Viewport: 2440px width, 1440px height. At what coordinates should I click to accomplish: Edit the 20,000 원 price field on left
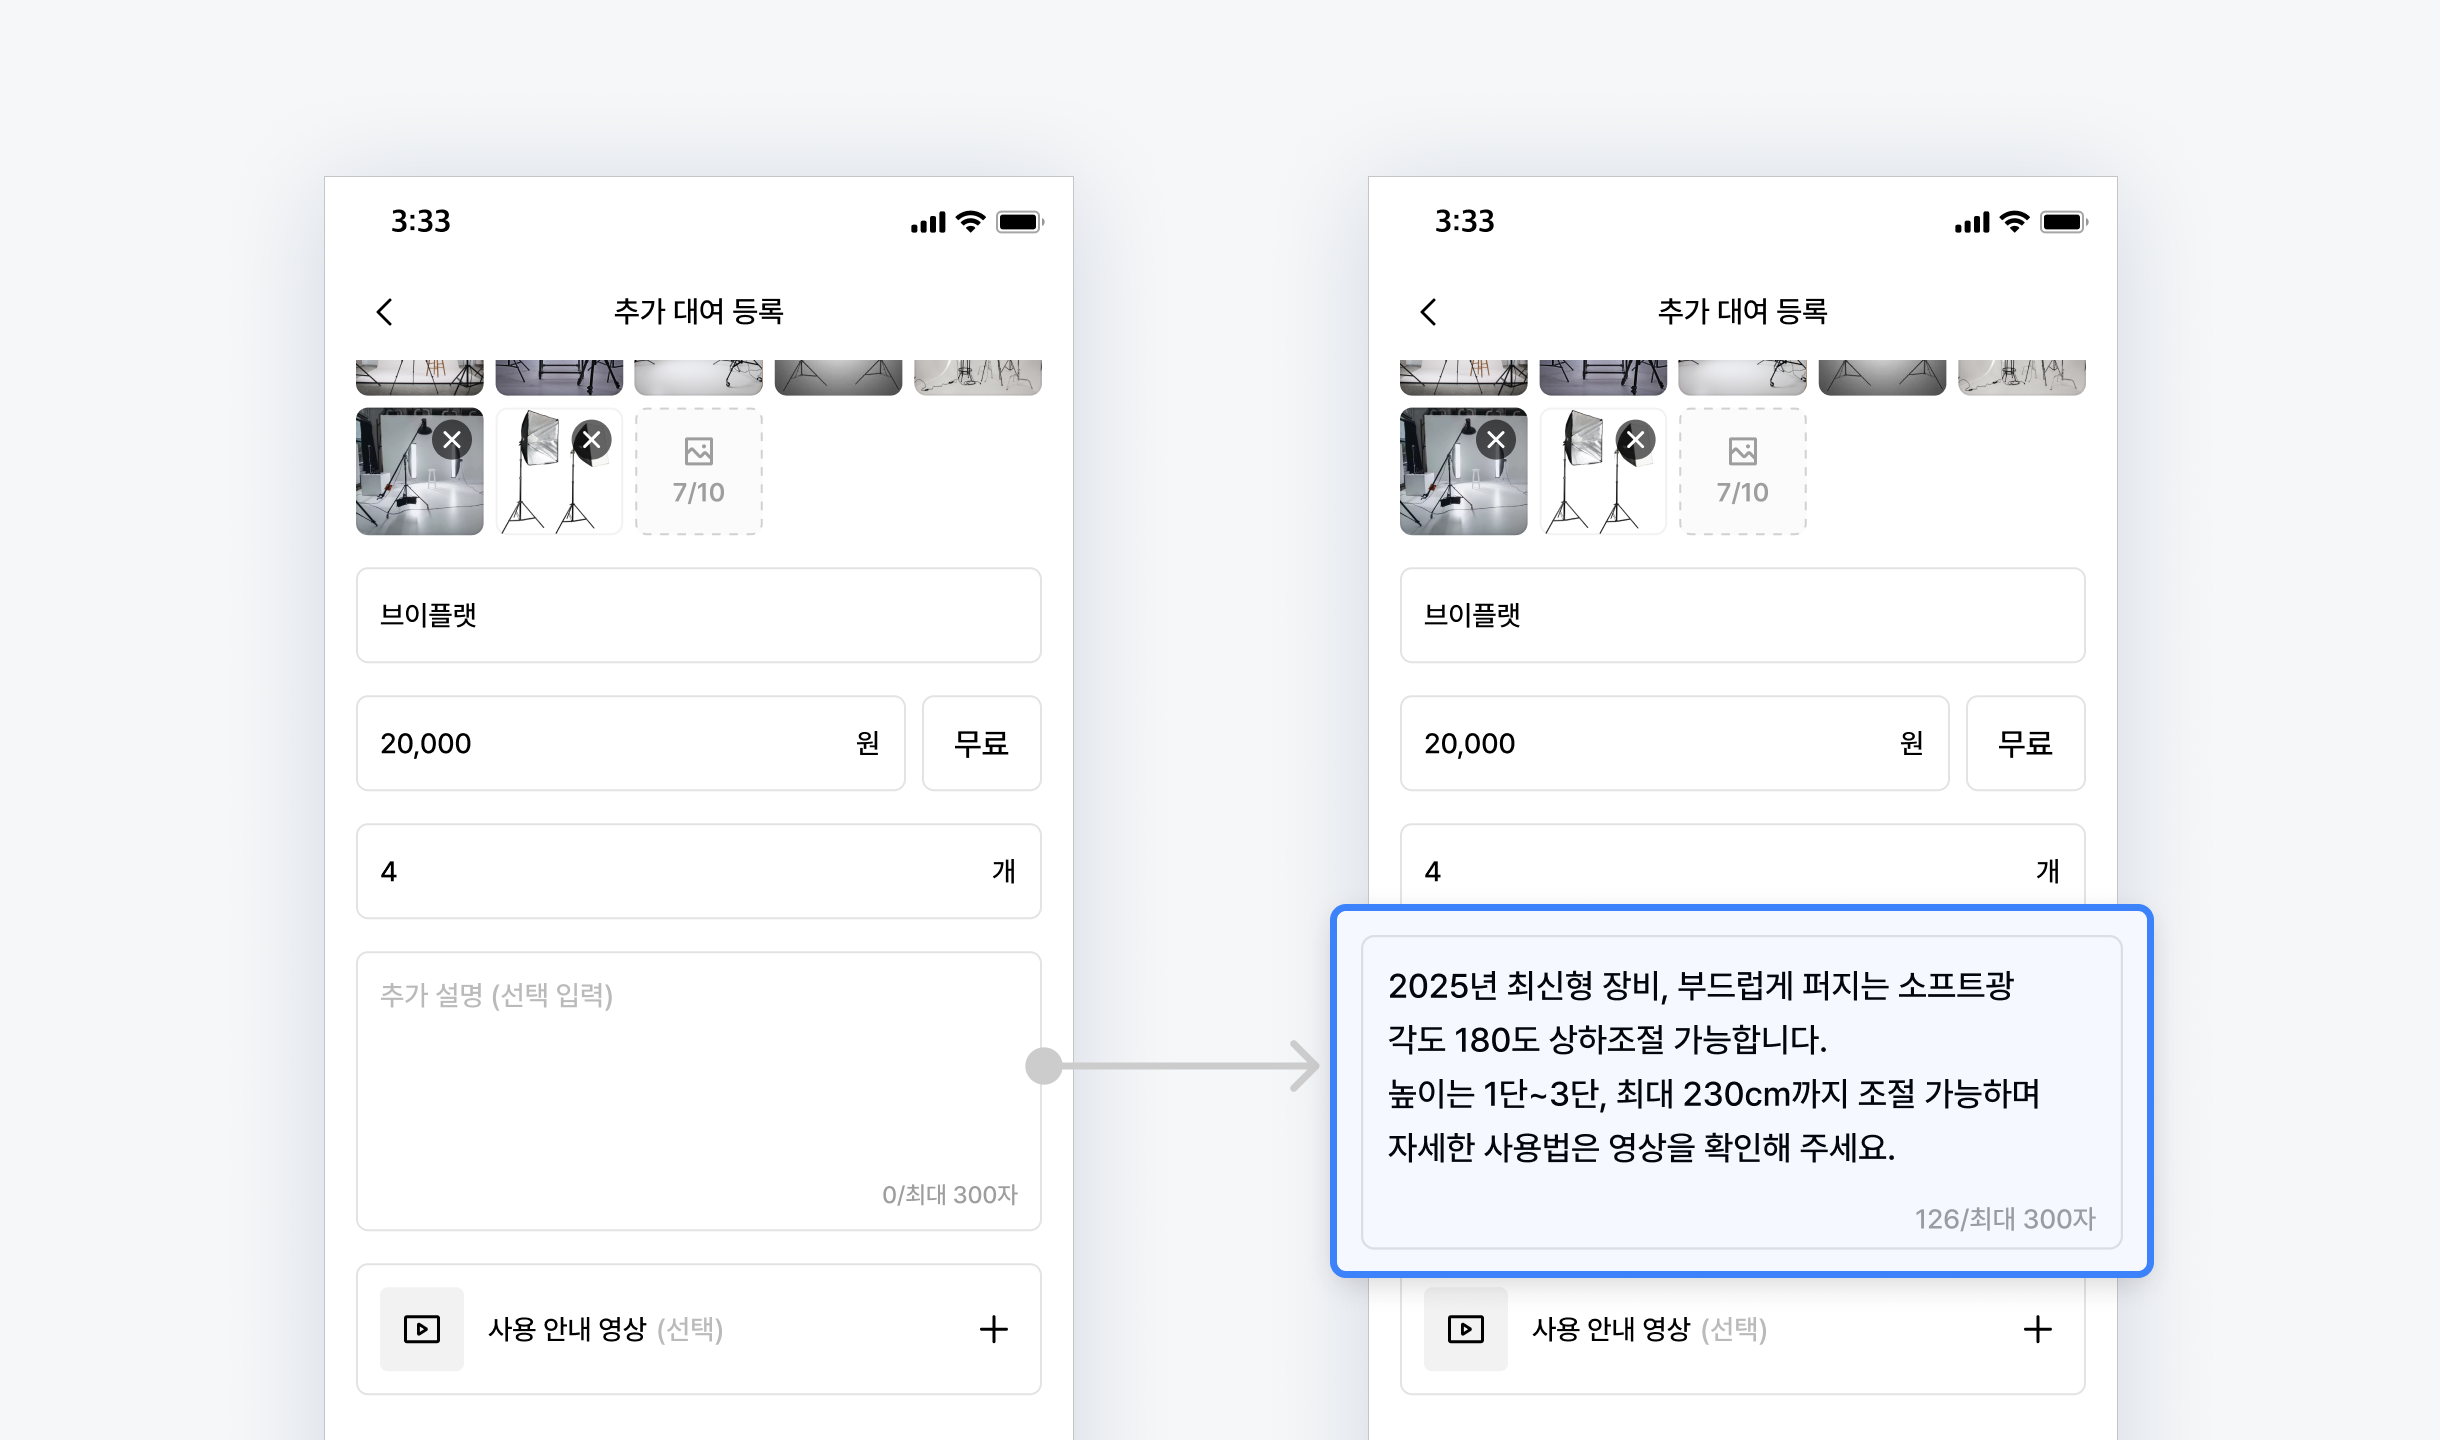point(630,743)
